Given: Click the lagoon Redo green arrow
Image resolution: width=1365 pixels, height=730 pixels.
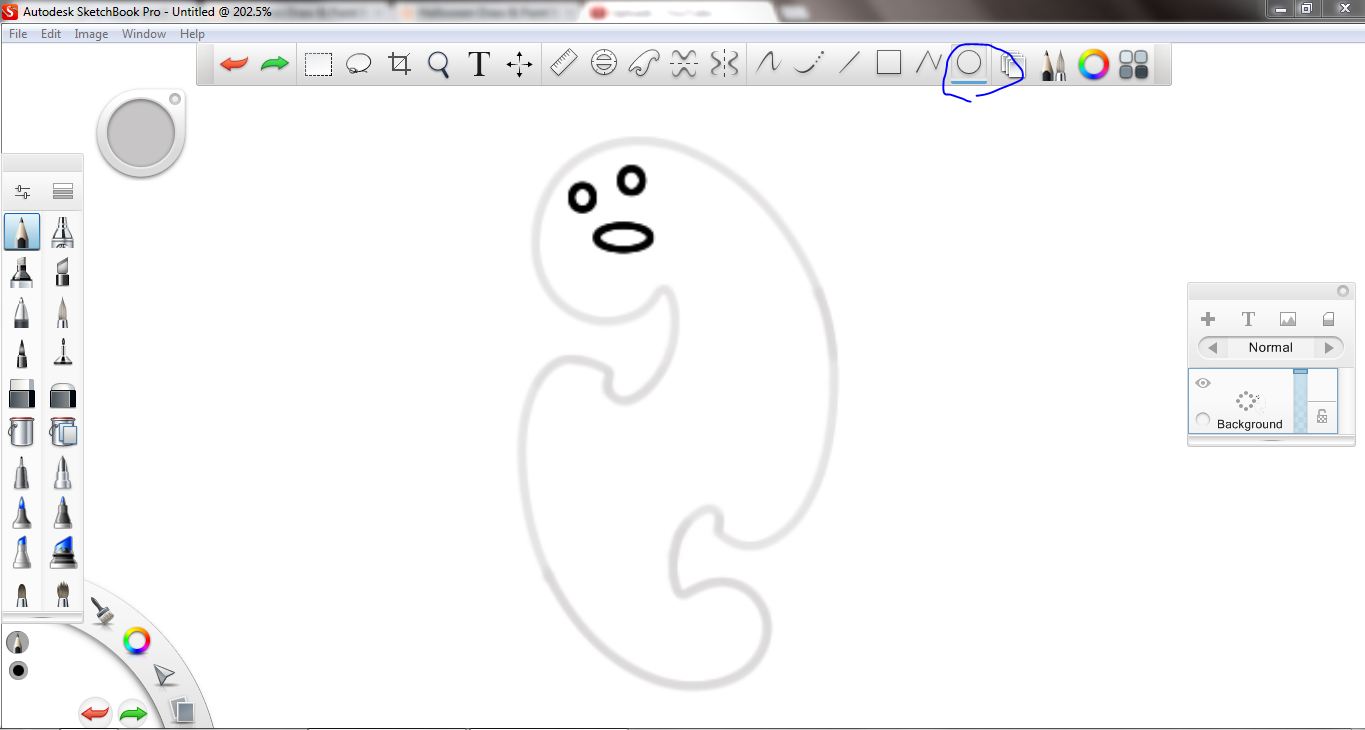Looking at the screenshot, I should 133,713.
